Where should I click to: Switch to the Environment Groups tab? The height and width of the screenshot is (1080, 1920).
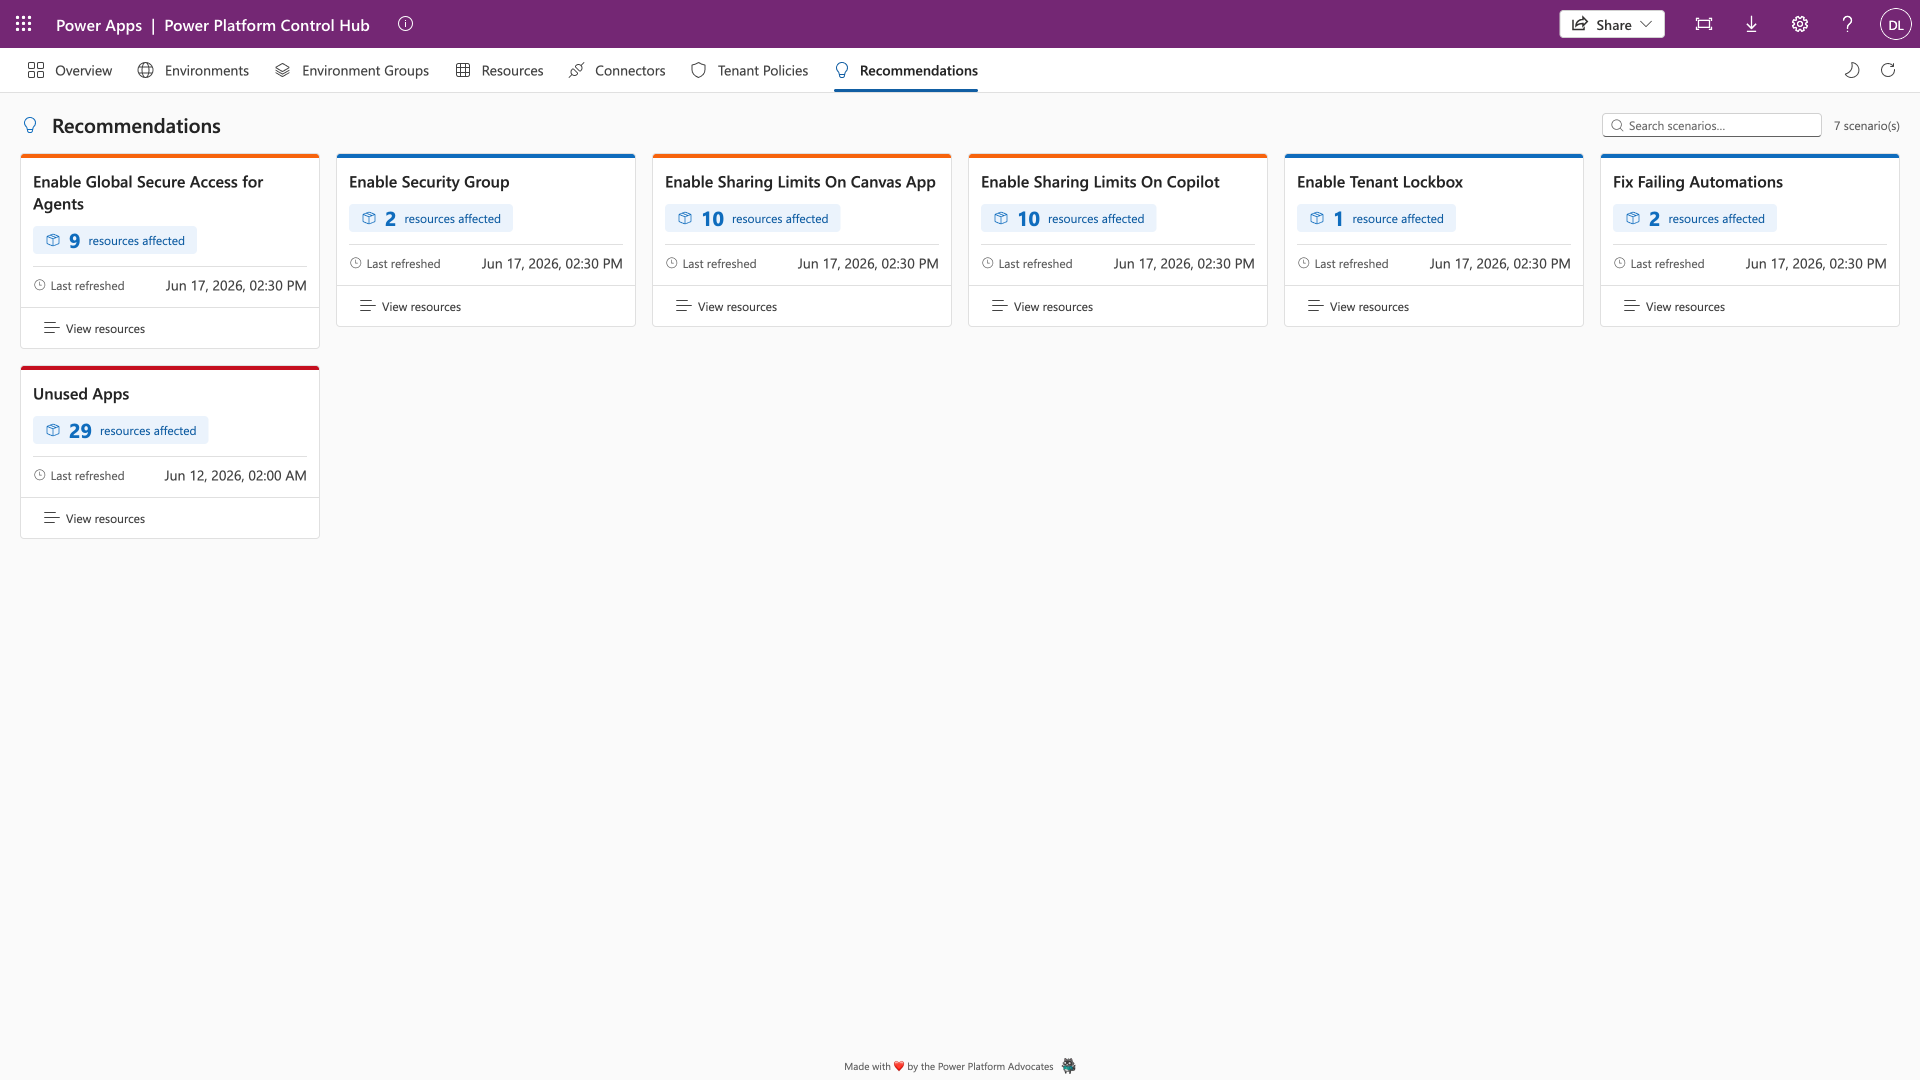352,70
